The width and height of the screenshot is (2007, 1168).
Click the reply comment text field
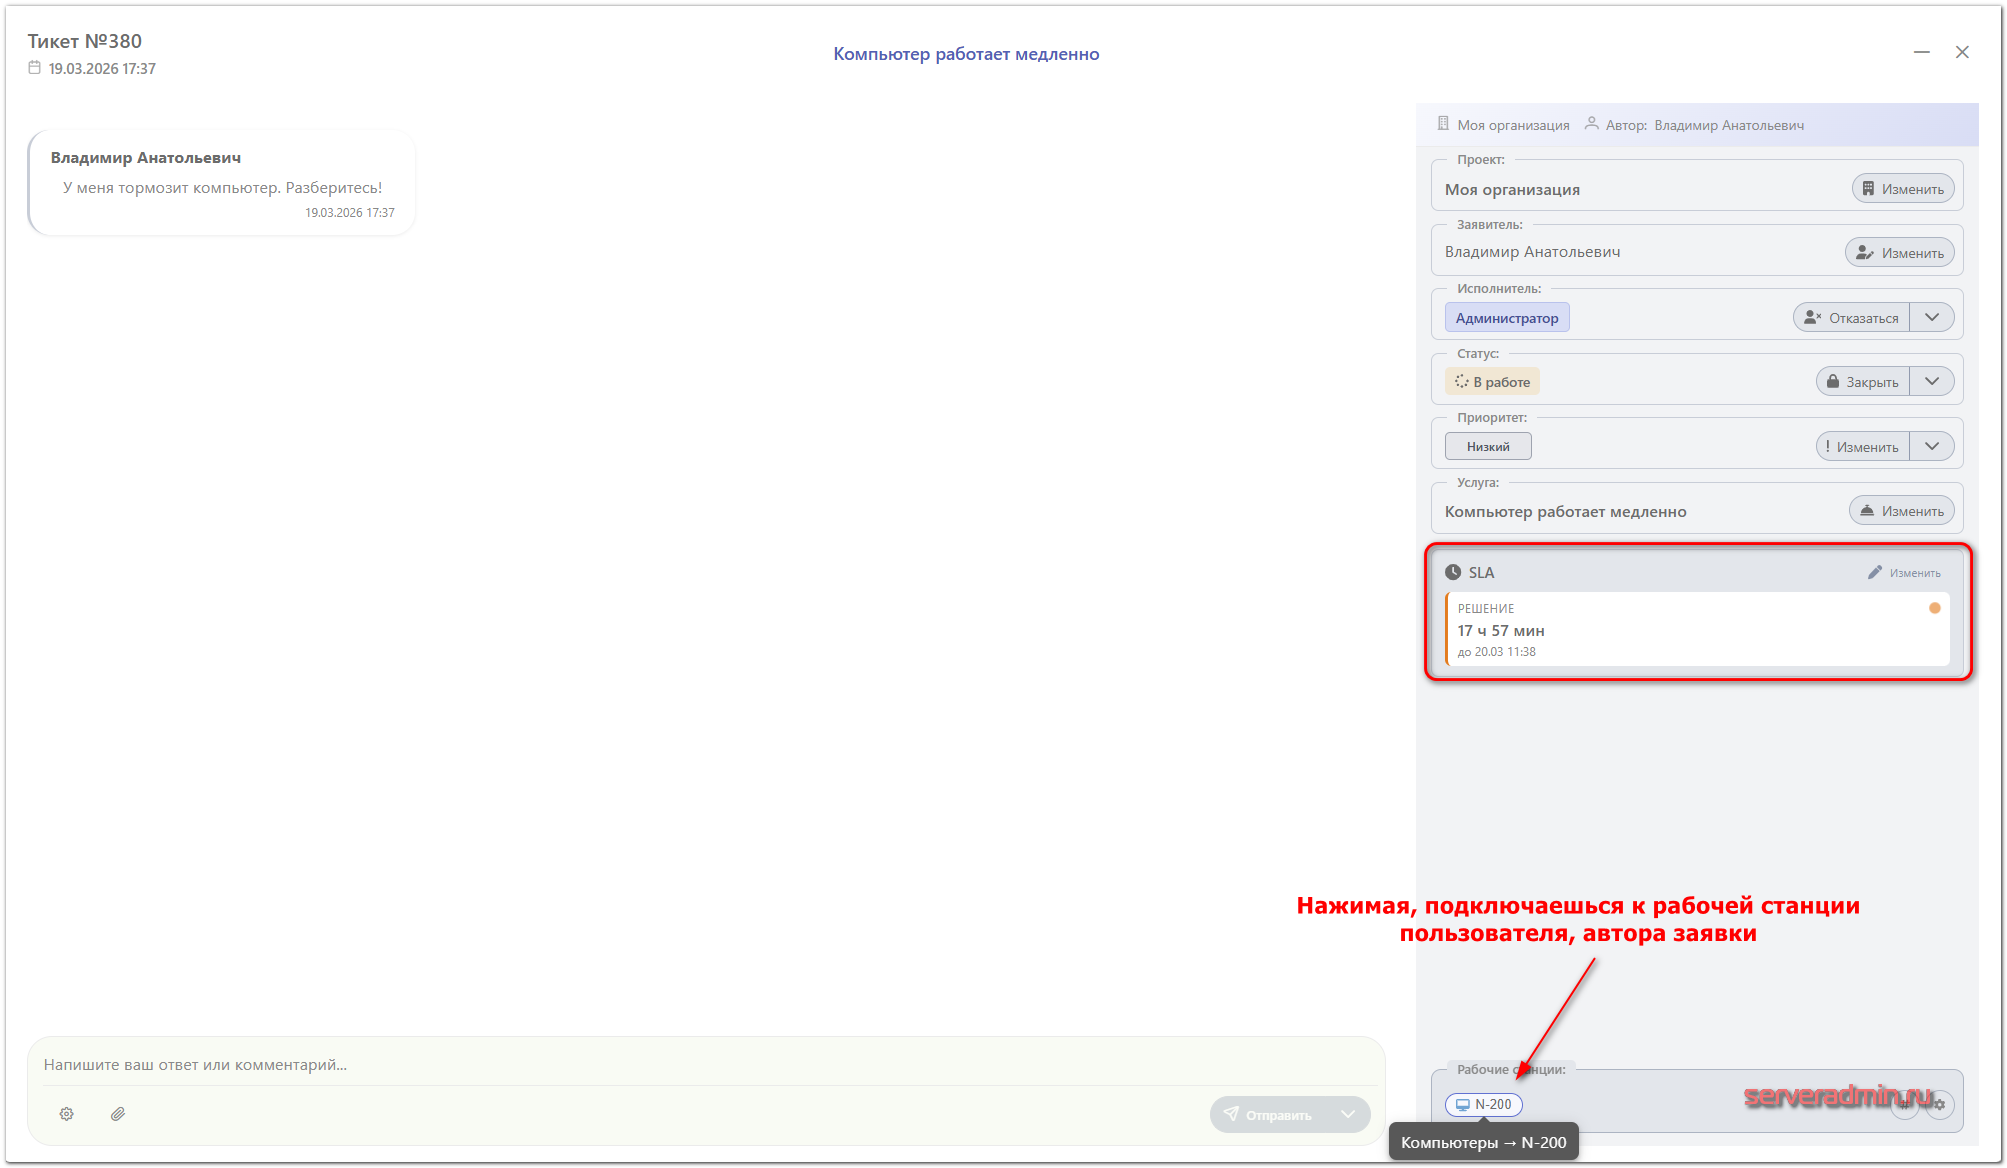click(700, 1065)
